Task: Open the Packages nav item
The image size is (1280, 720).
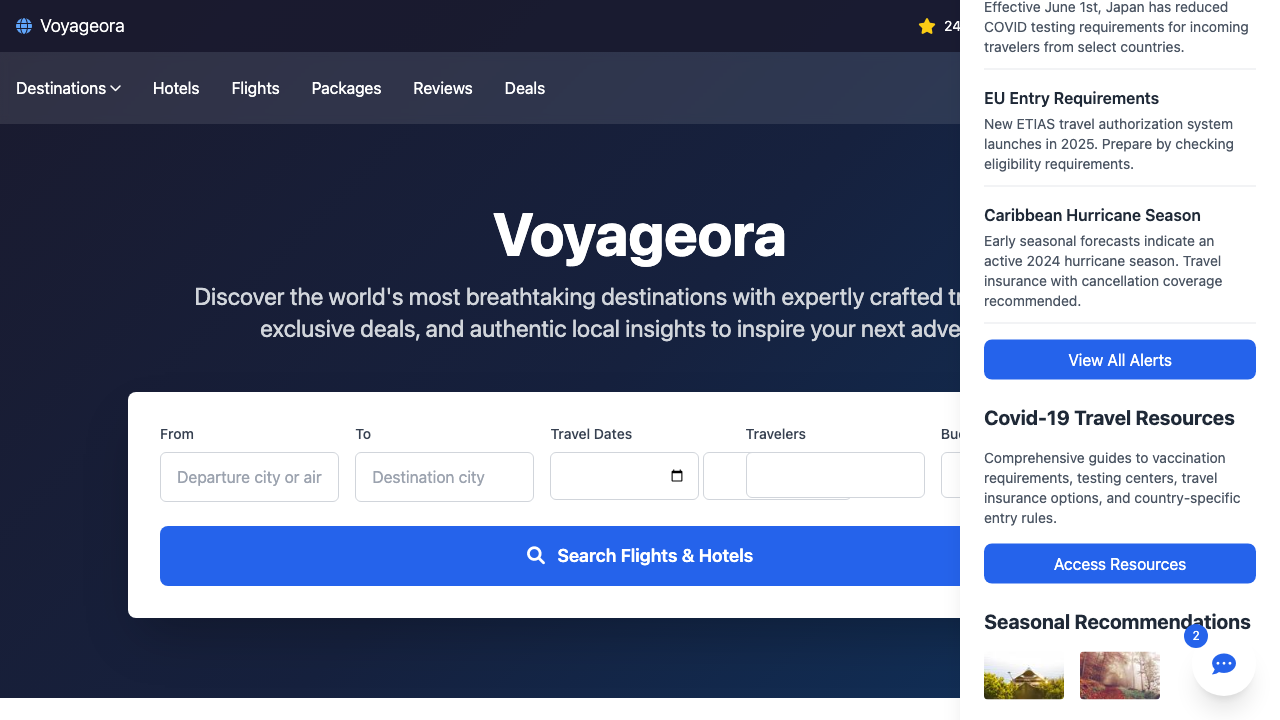Action: pos(346,88)
